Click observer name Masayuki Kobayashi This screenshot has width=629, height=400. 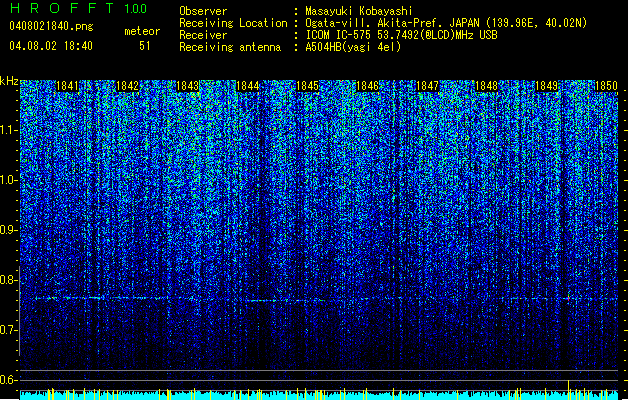(x=359, y=11)
